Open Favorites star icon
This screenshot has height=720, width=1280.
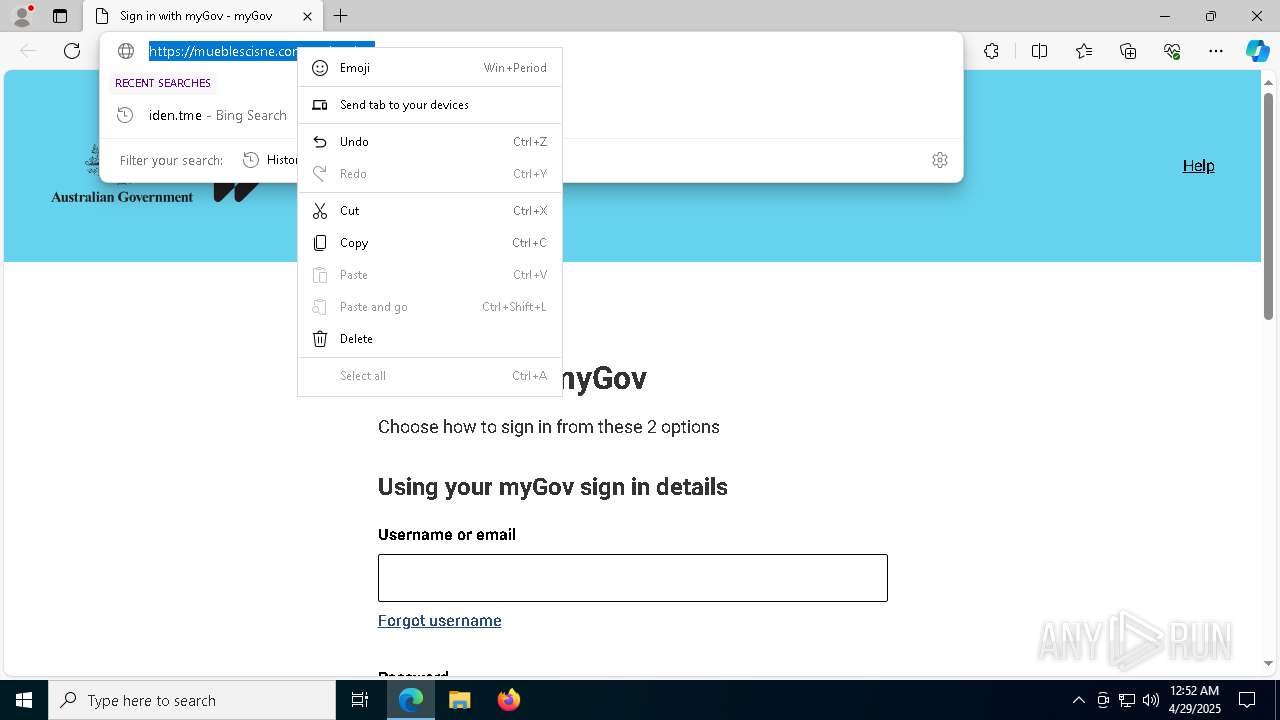[1084, 51]
